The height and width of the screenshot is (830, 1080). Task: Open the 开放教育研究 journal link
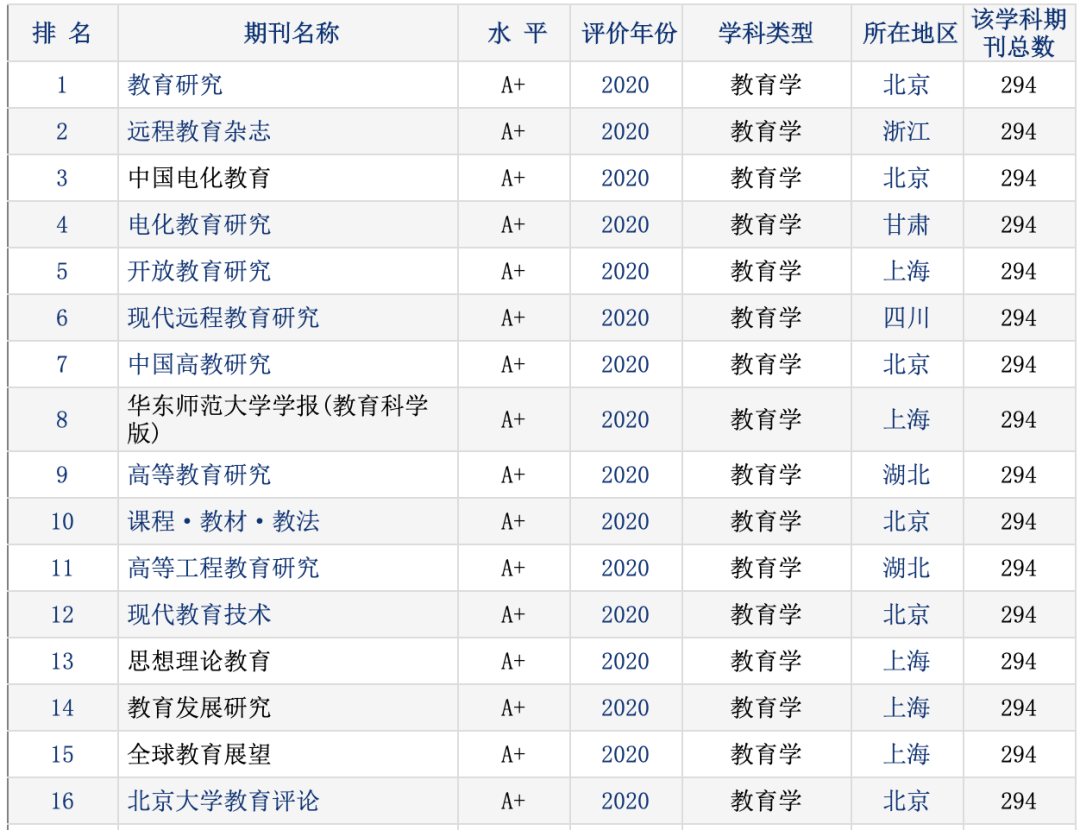pyautogui.click(x=199, y=271)
